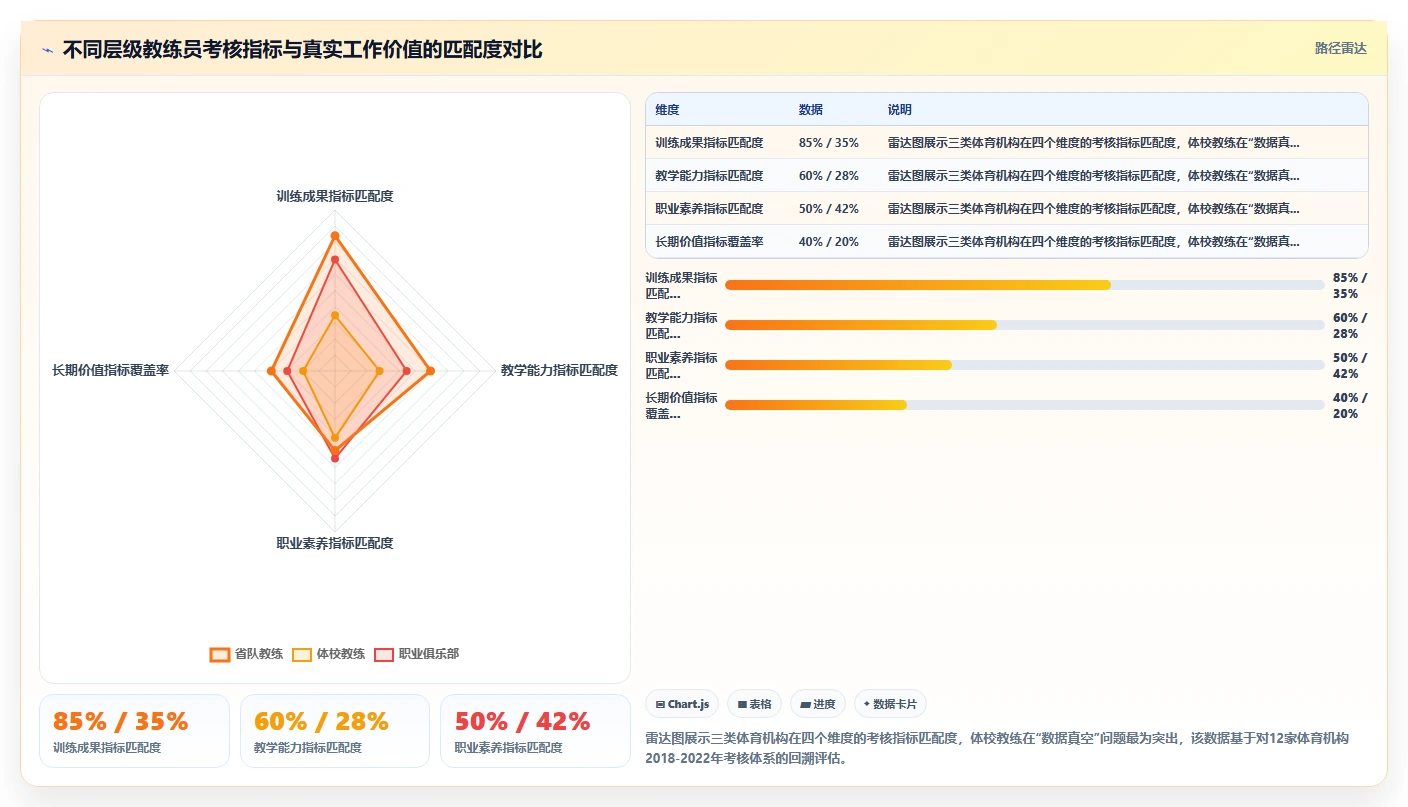This screenshot has width=1408, height=807.
Task: Select table row 职业素养指标匹配度
Action: [1007, 209]
